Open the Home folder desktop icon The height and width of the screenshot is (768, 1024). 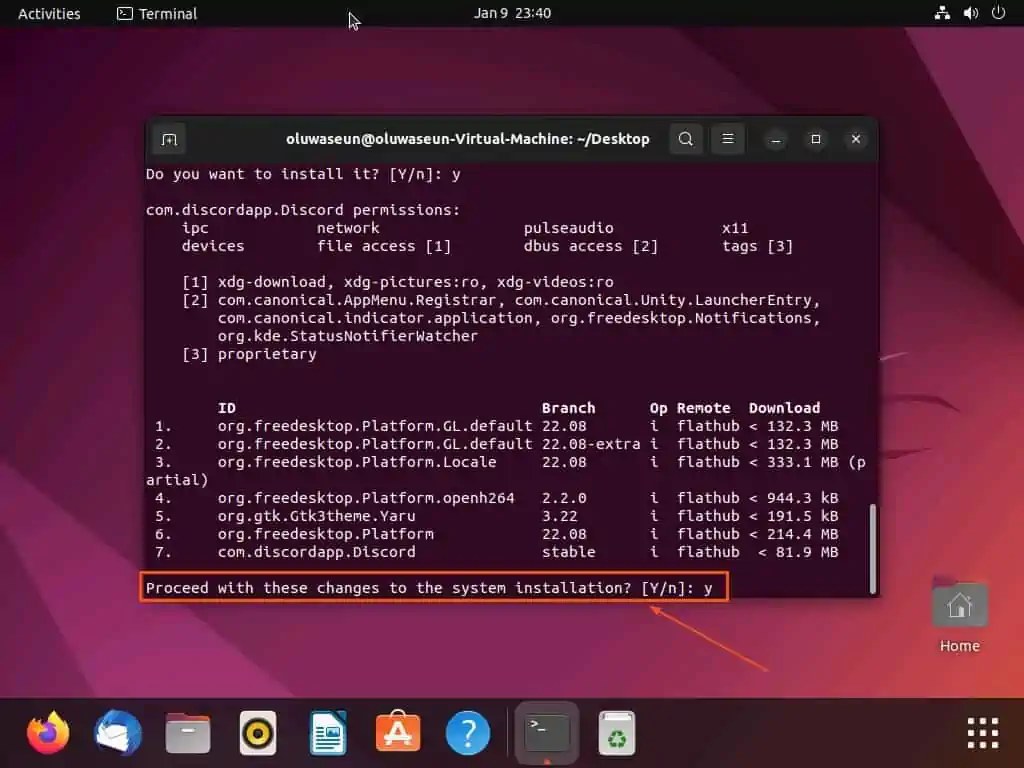tap(959, 615)
